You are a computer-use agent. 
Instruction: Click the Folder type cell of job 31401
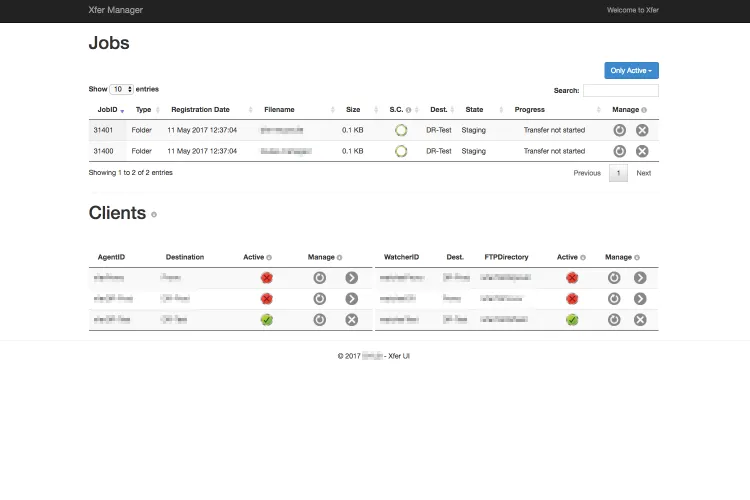142,130
